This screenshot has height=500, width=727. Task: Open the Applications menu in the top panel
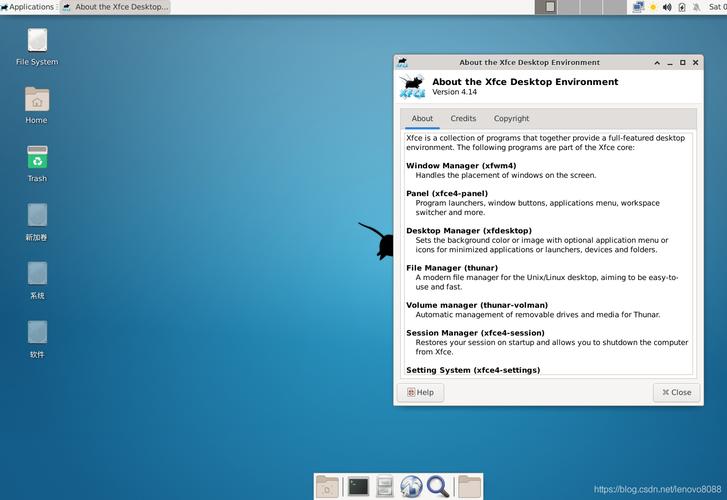click(x=28, y=7)
